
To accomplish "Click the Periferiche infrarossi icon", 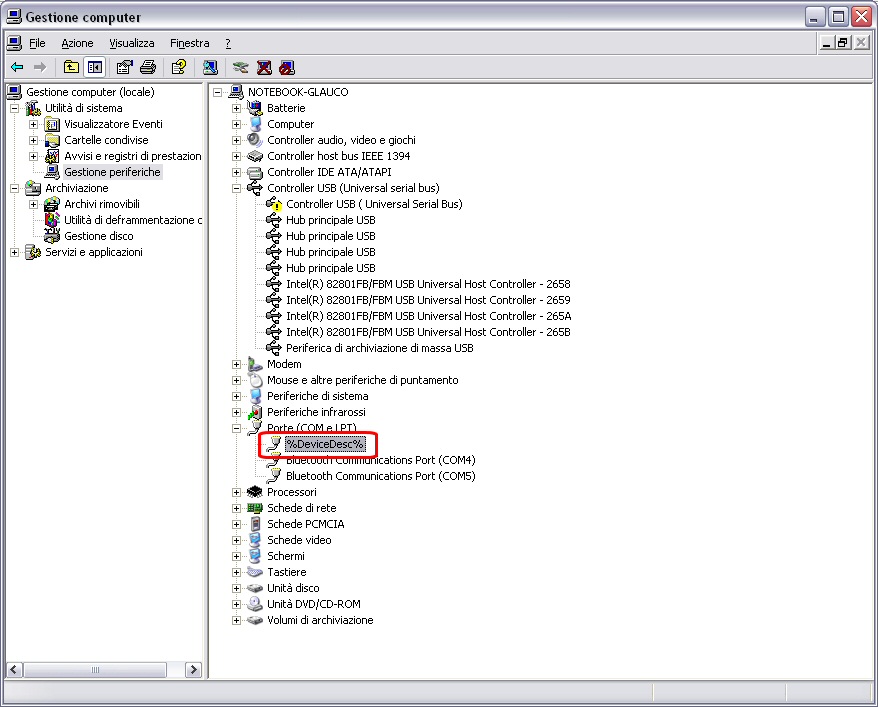I will [255, 412].
